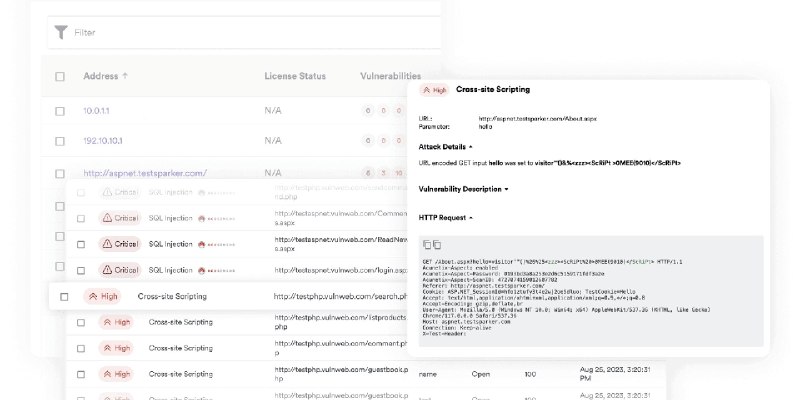
Task: Click the GET /About.aspx request line
Action: (x=553, y=262)
